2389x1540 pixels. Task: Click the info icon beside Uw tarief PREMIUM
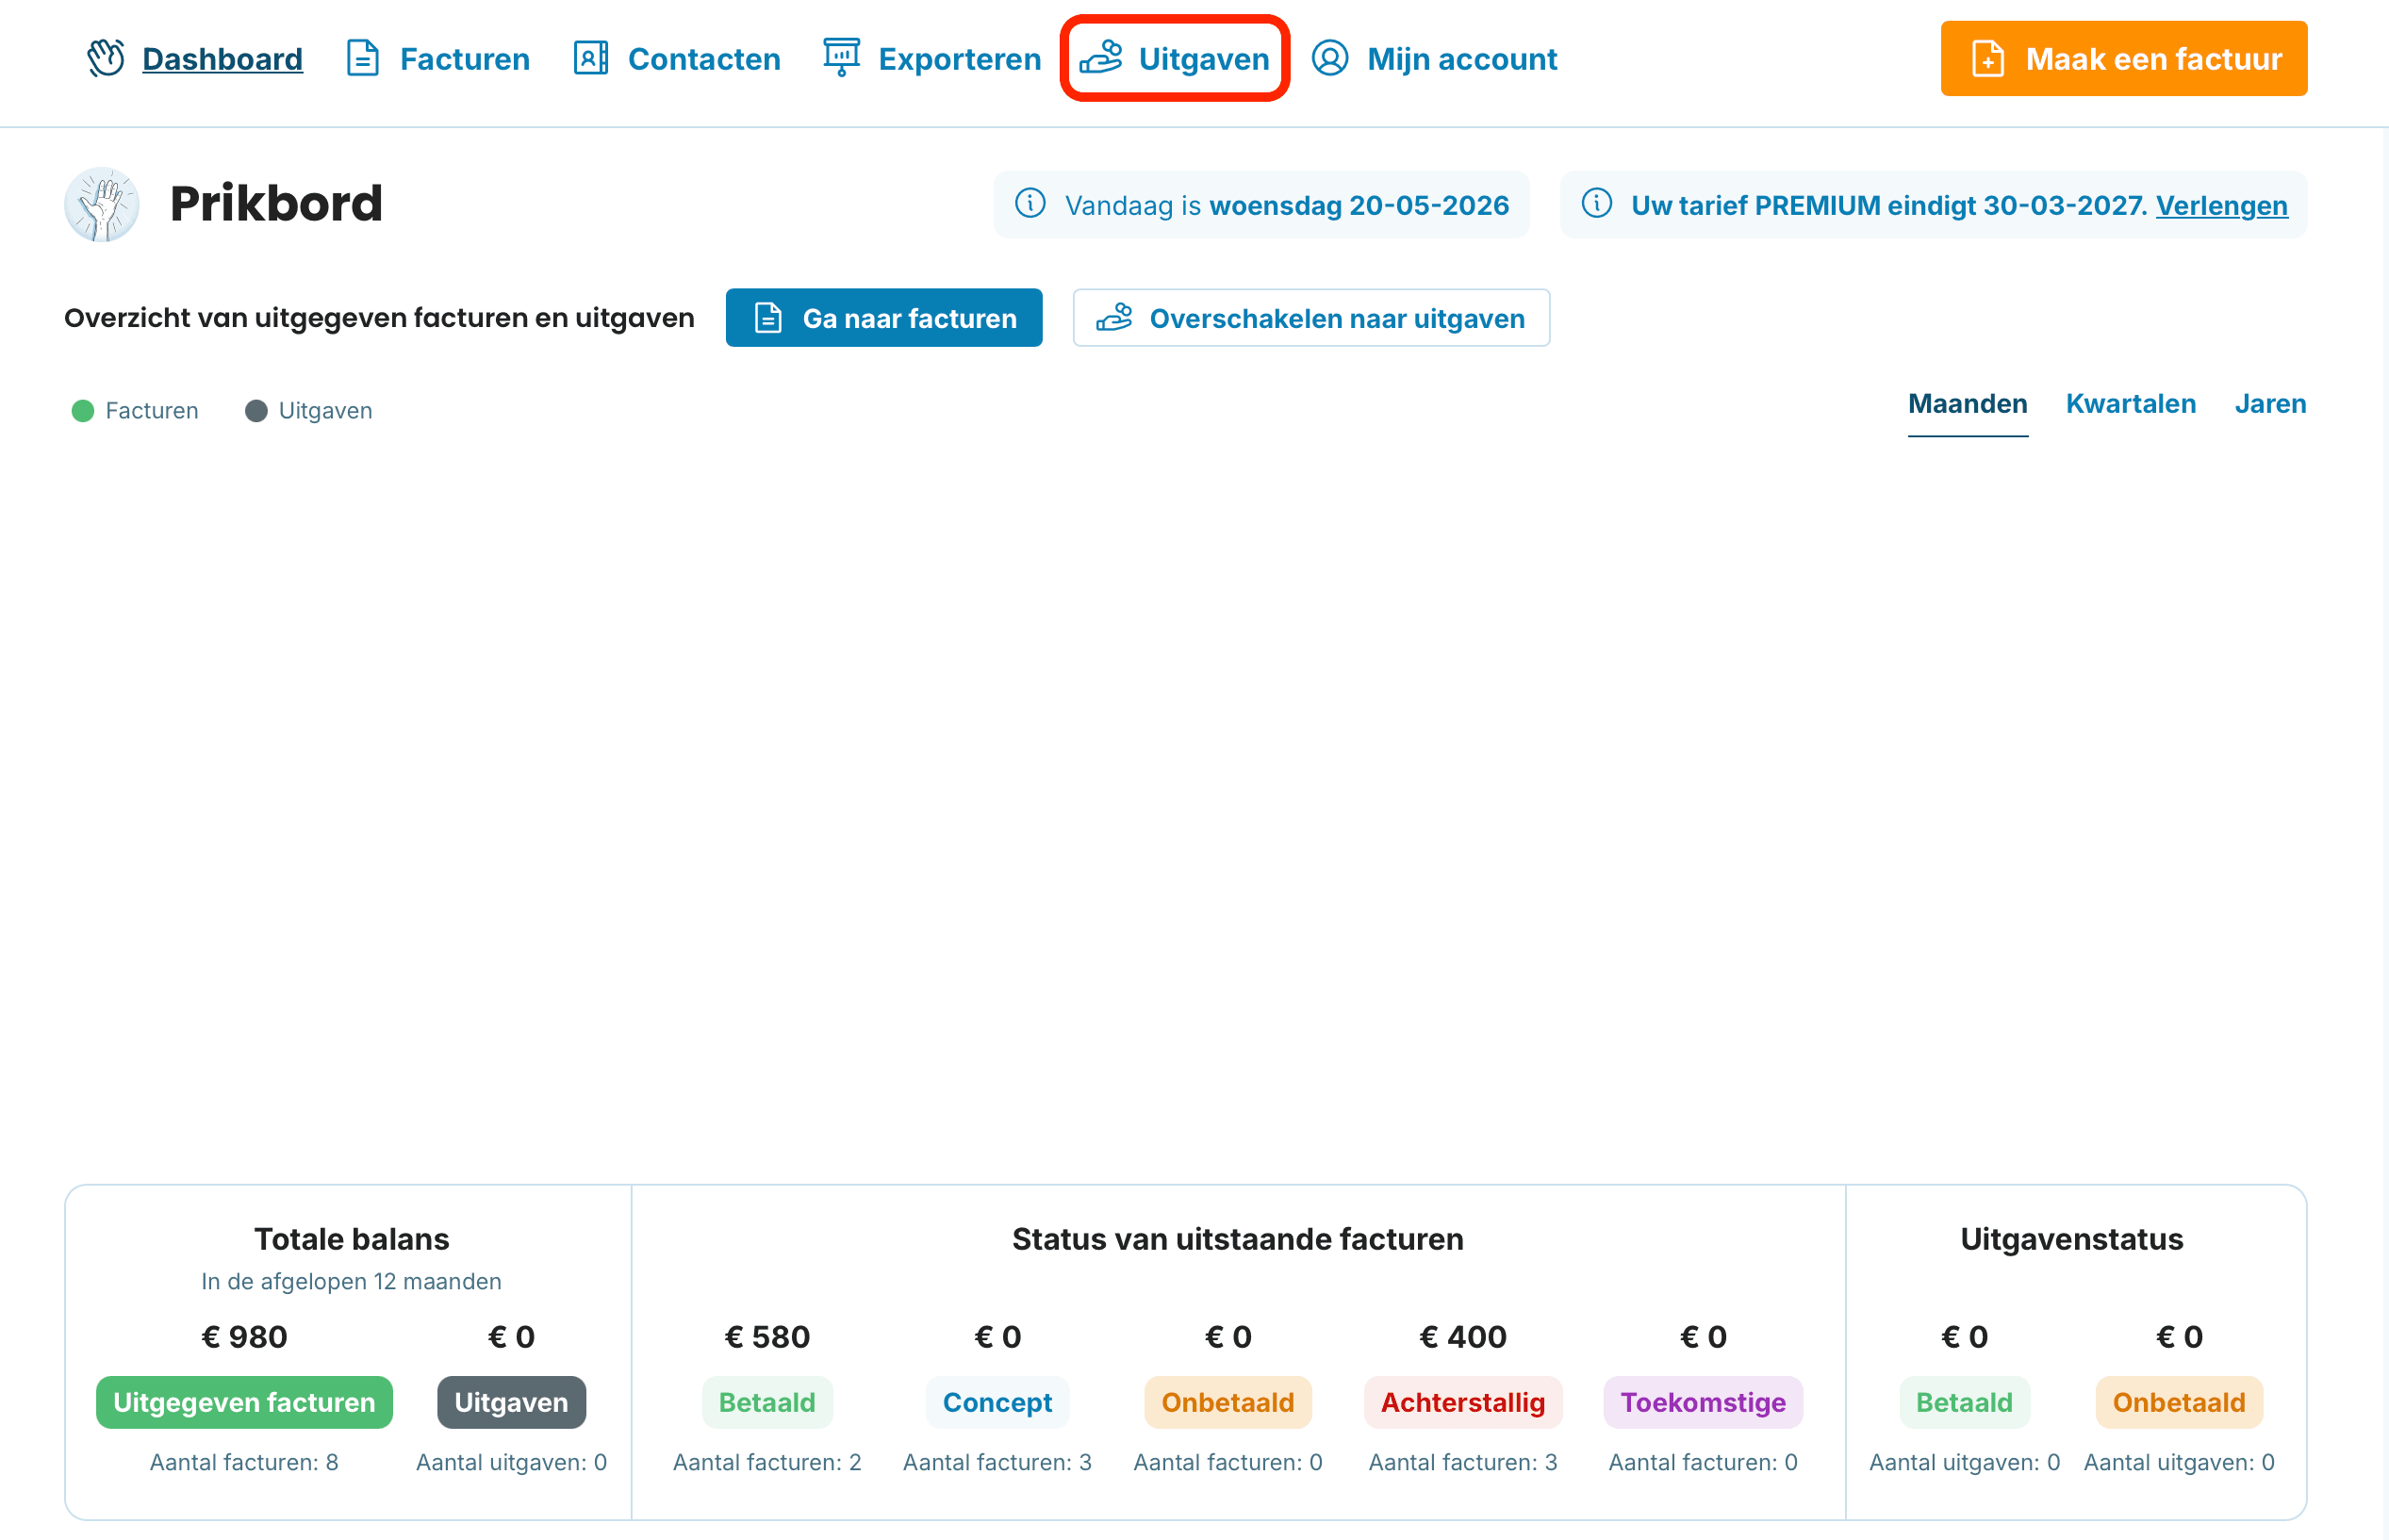point(1597,204)
